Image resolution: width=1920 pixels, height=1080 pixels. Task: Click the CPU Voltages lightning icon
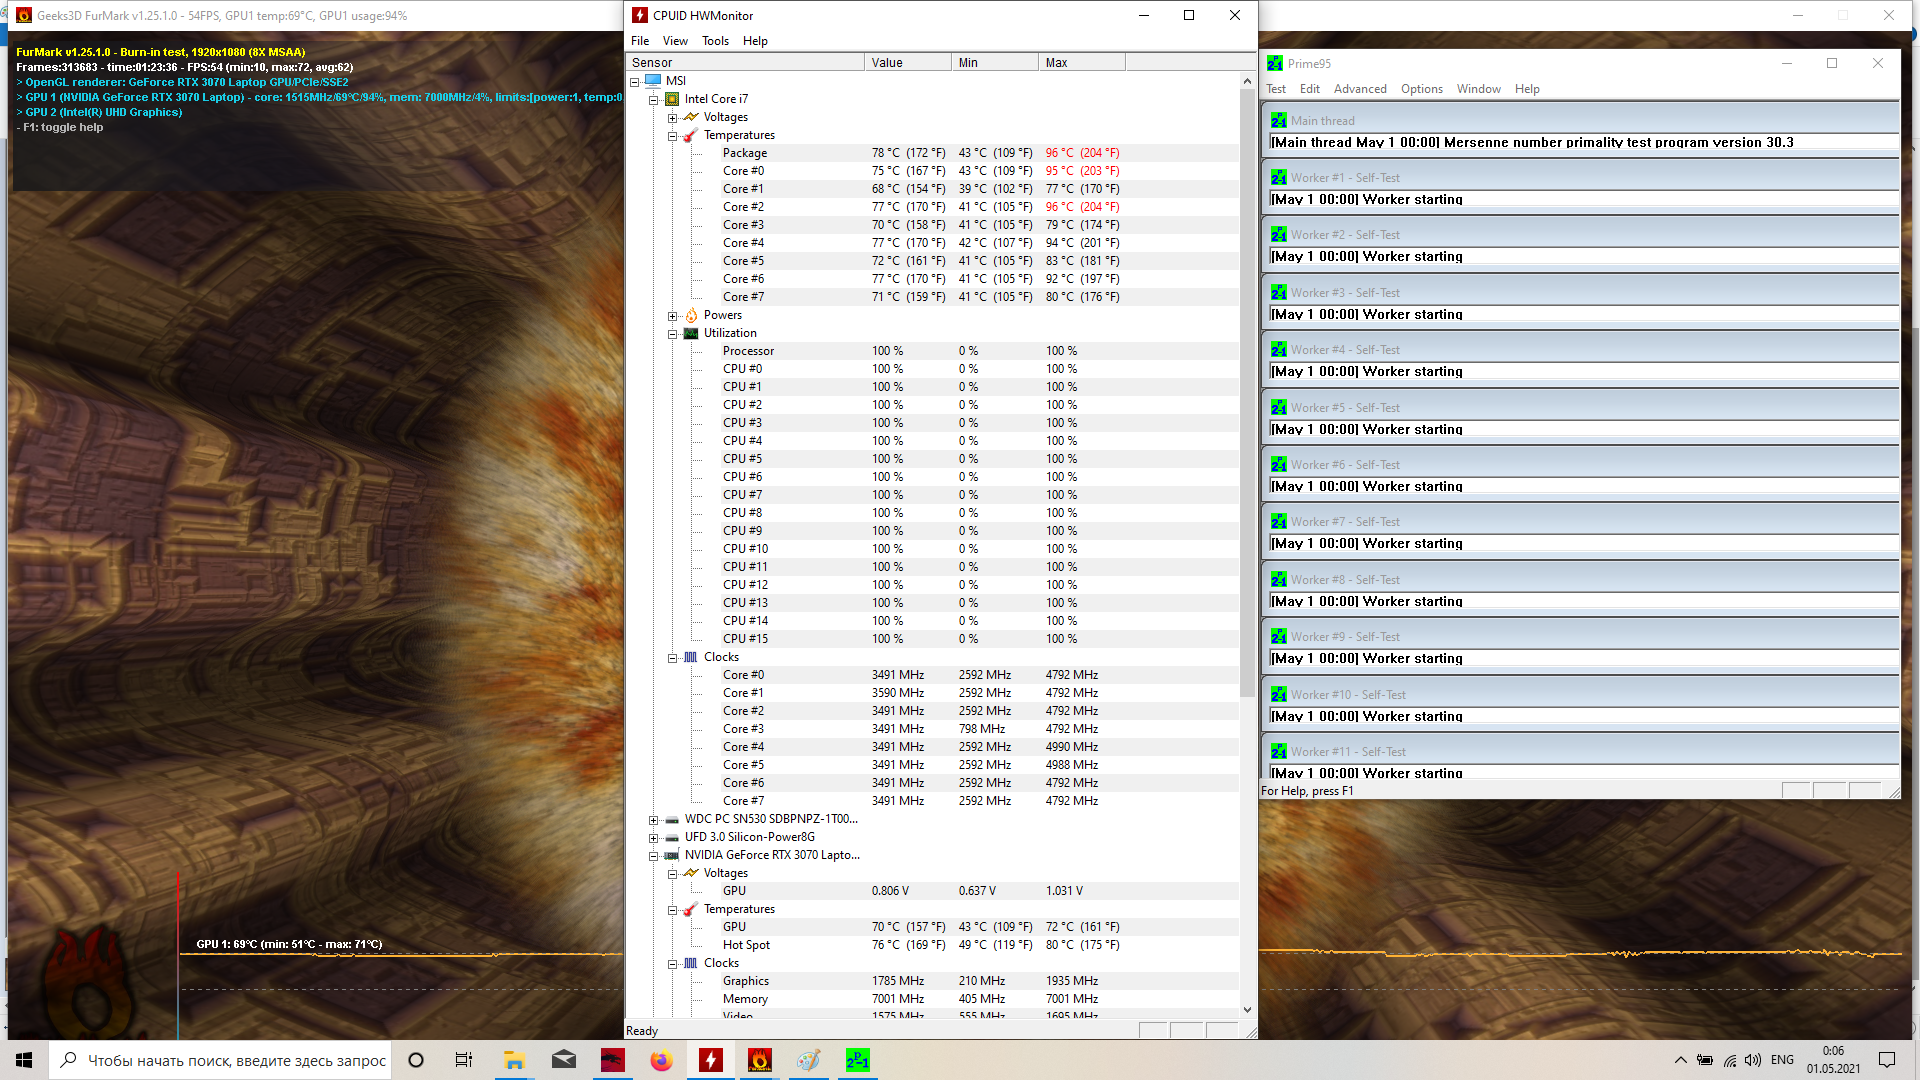[x=691, y=117]
